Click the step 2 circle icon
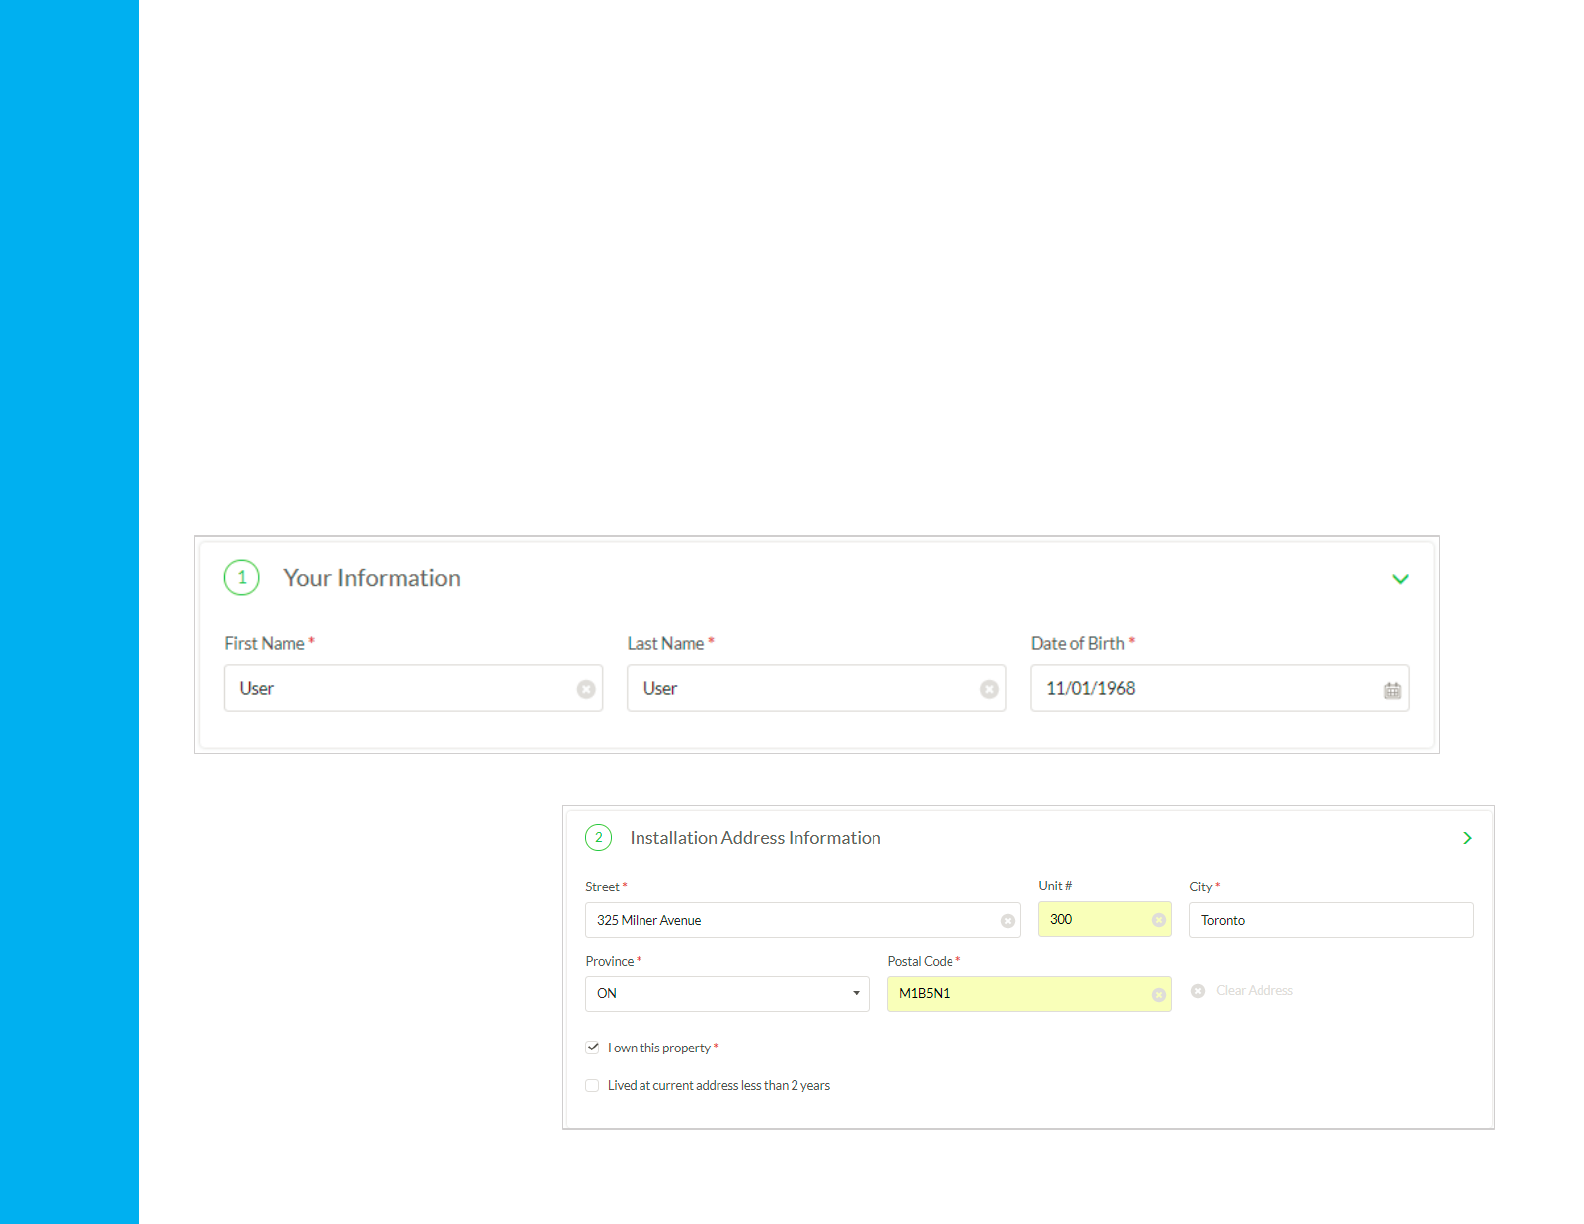1584x1224 pixels. (598, 838)
